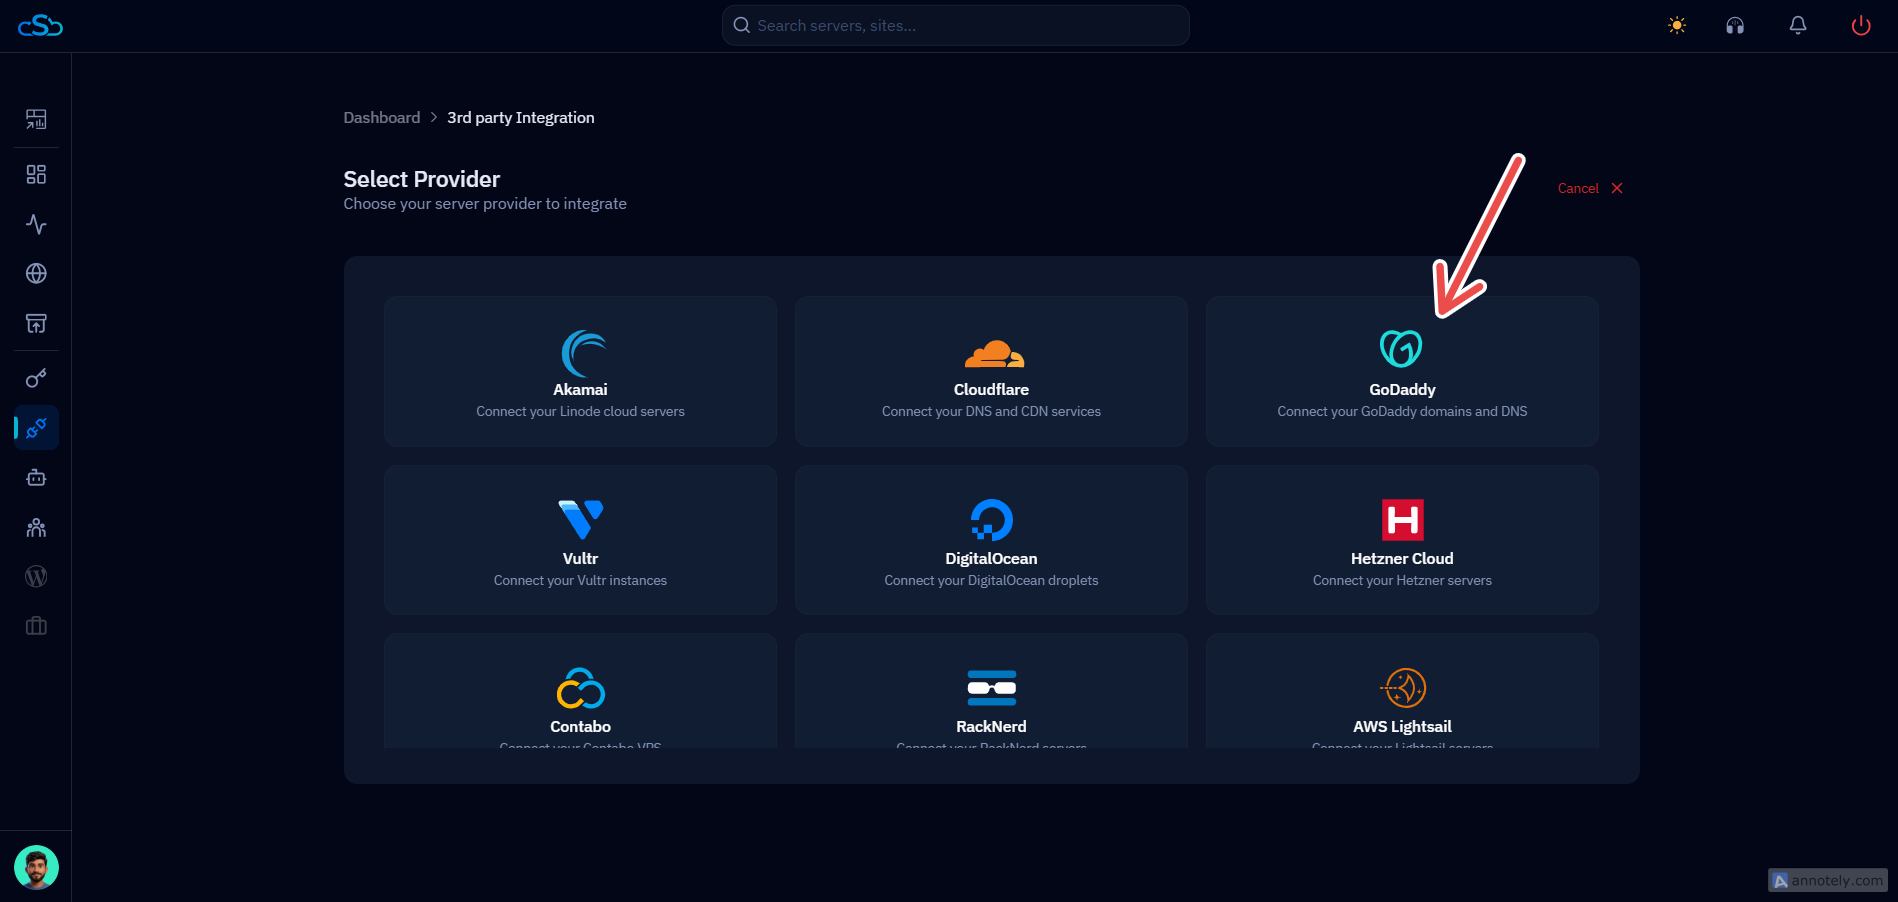
Task: Click the cloud logo in the top bar
Action: point(40,26)
